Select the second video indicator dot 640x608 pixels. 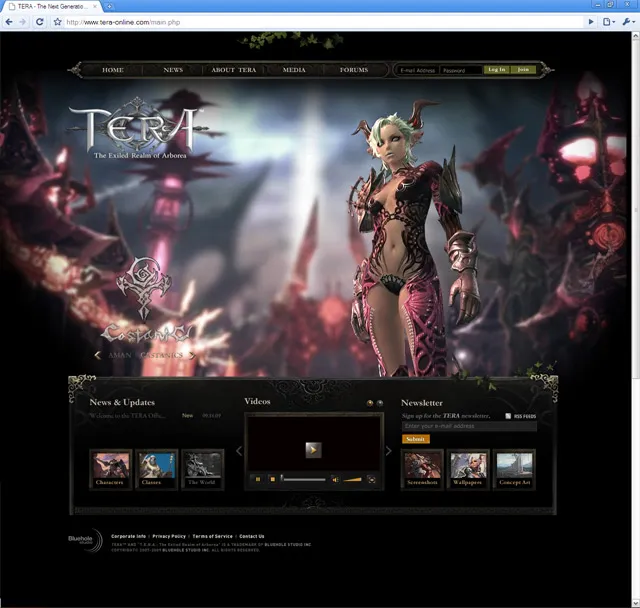pyautogui.click(x=380, y=403)
